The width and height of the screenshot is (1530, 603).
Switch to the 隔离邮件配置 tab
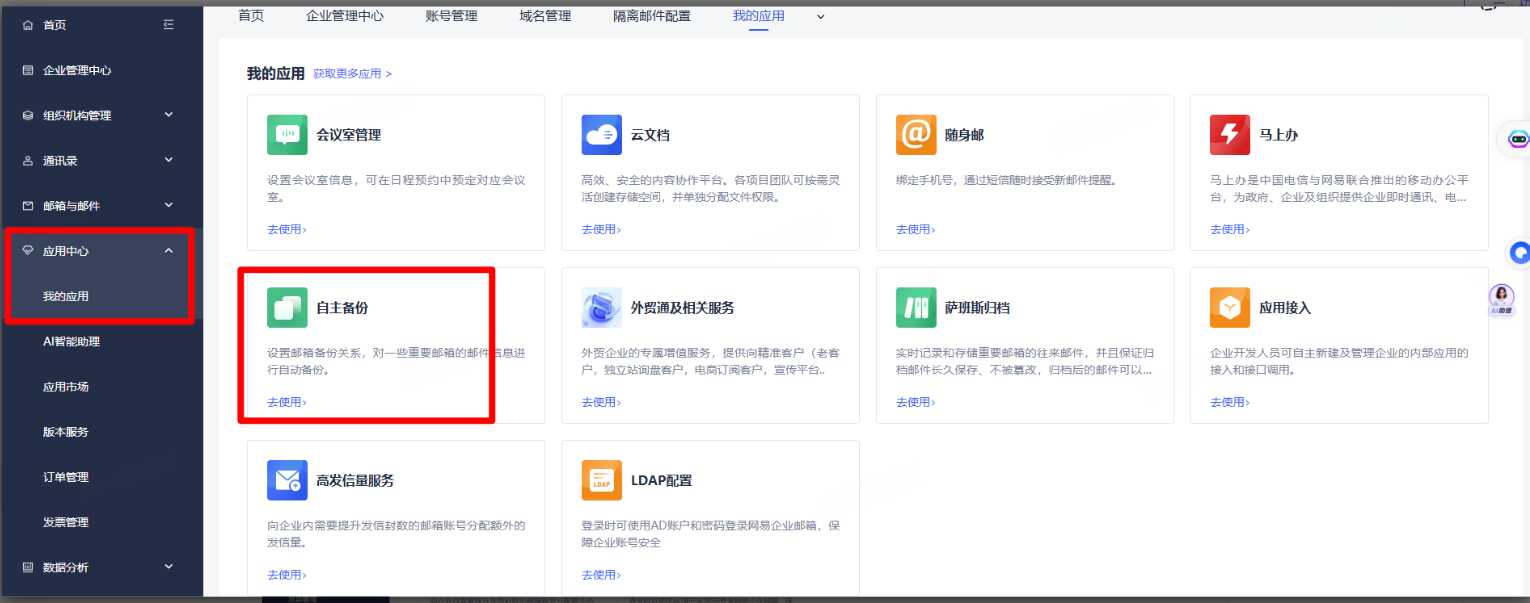(652, 16)
